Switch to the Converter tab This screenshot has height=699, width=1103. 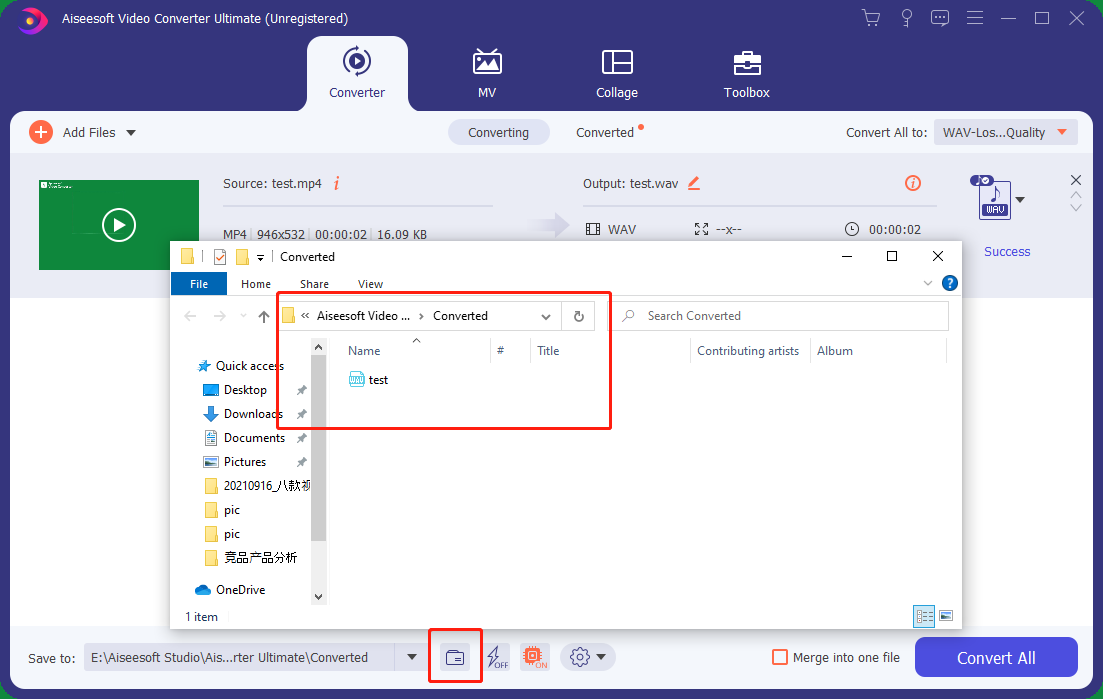tap(357, 73)
